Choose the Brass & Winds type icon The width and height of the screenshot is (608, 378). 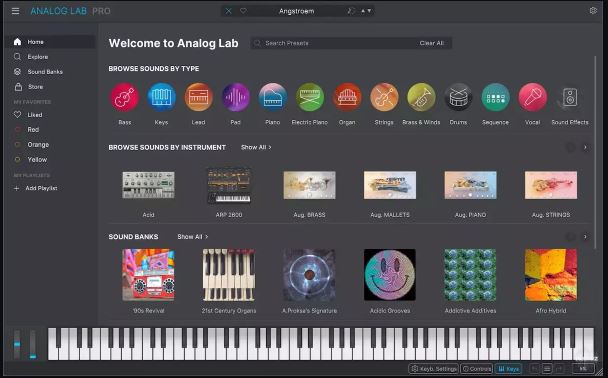coord(421,97)
